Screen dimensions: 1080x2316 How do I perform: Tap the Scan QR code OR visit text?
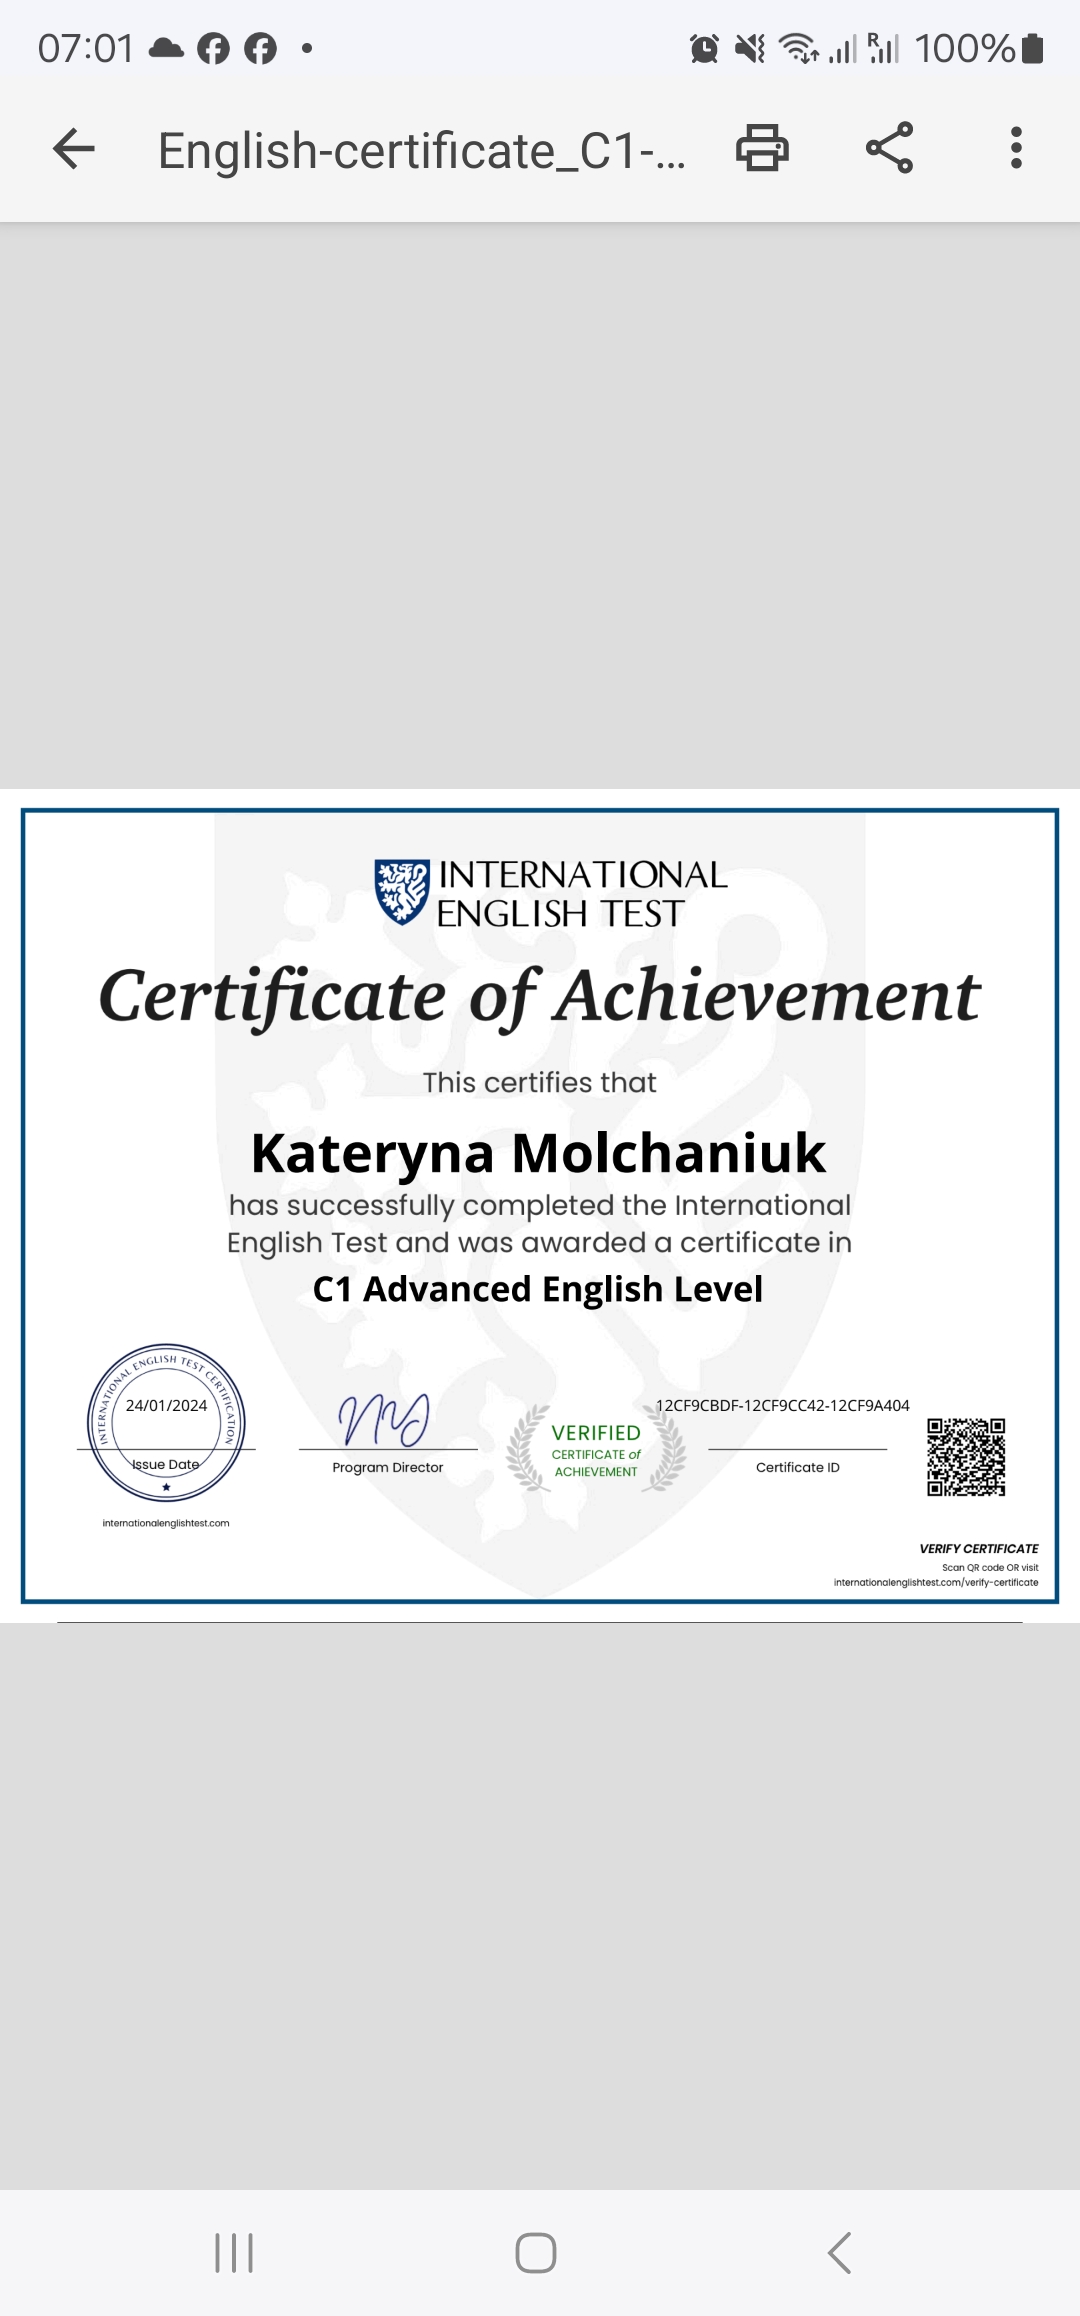click(990, 1567)
